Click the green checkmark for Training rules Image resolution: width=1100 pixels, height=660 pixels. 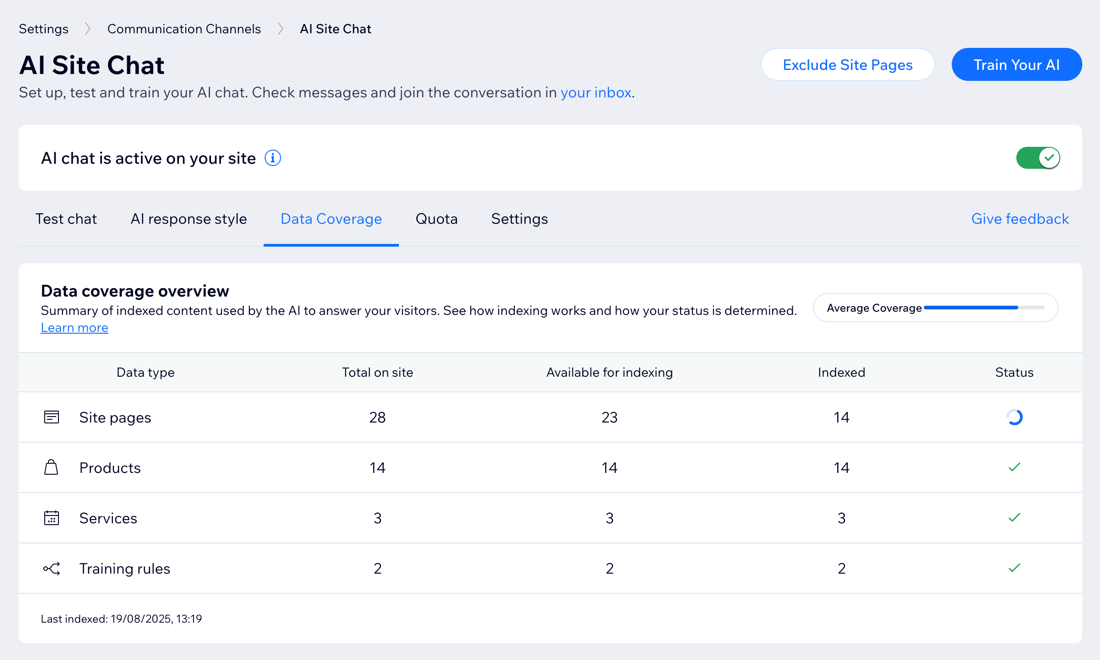(x=1014, y=568)
